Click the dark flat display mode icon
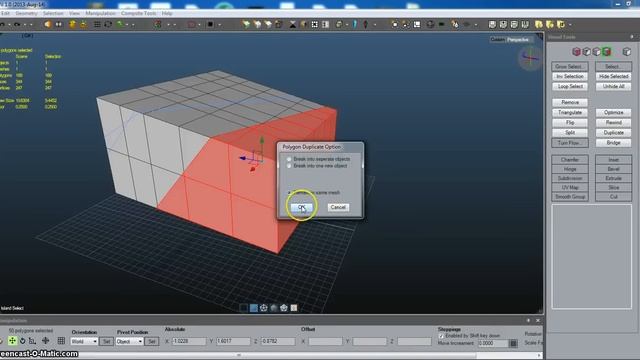The width and height of the screenshot is (640, 360). pyautogui.click(x=244, y=308)
